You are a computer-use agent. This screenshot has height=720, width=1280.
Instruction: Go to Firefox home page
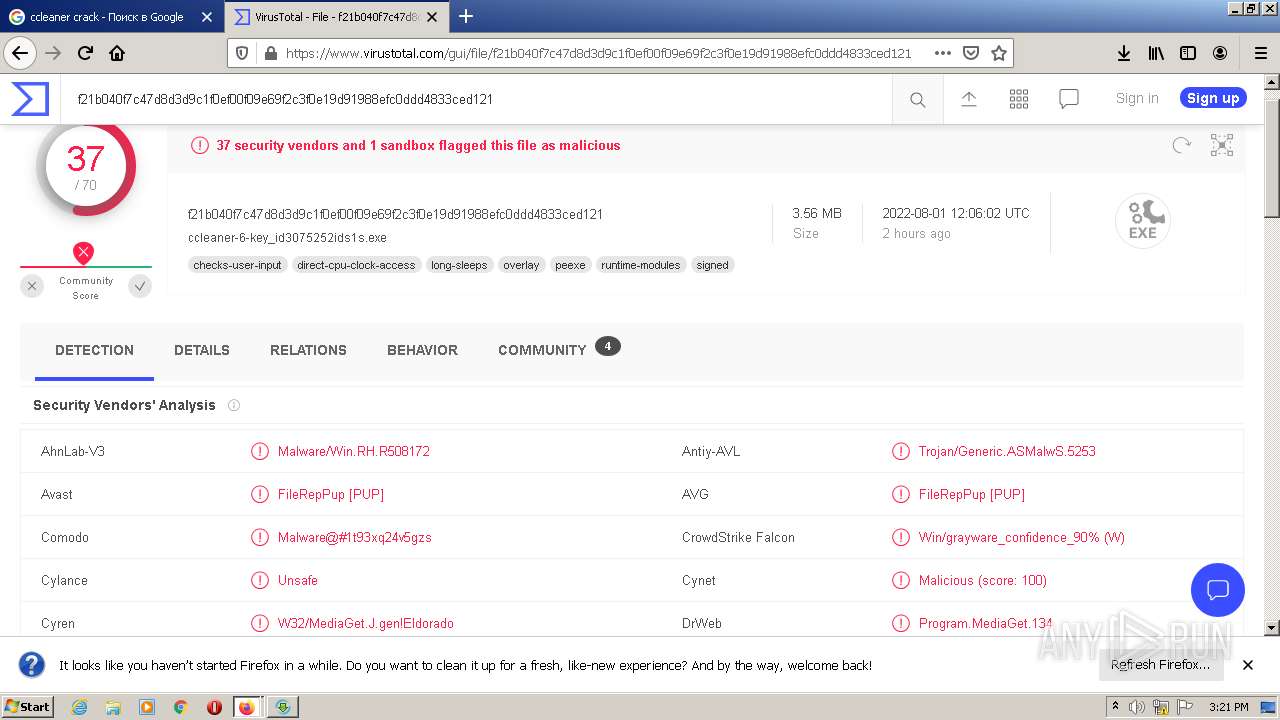click(x=117, y=53)
